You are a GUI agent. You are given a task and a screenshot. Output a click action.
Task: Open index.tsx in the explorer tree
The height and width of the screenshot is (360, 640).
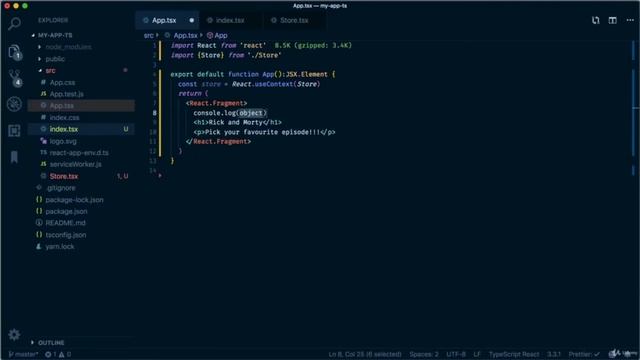click(x=64, y=129)
